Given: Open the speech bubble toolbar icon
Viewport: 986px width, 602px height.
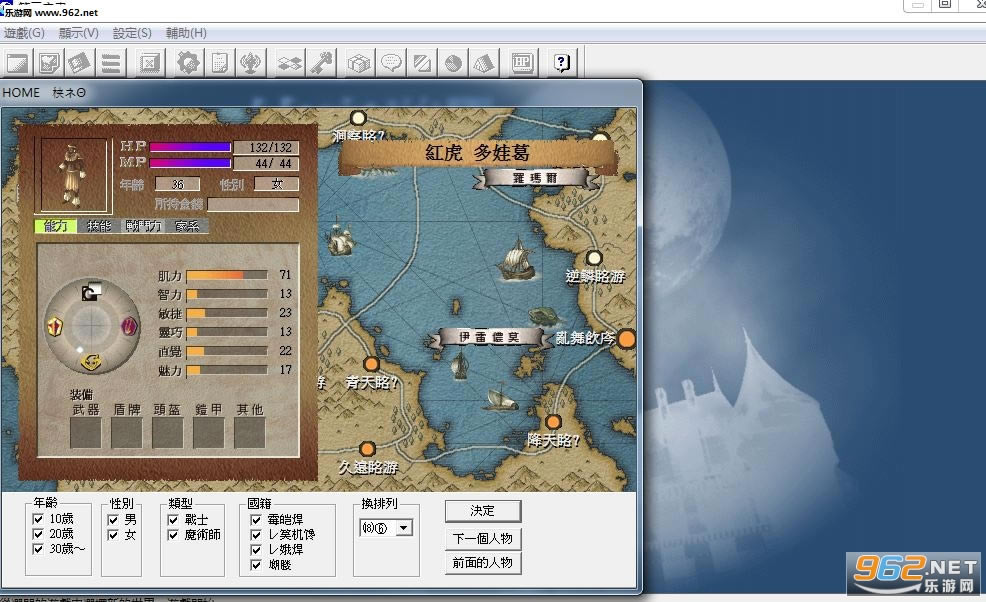Looking at the screenshot, I should click(388, 62).
